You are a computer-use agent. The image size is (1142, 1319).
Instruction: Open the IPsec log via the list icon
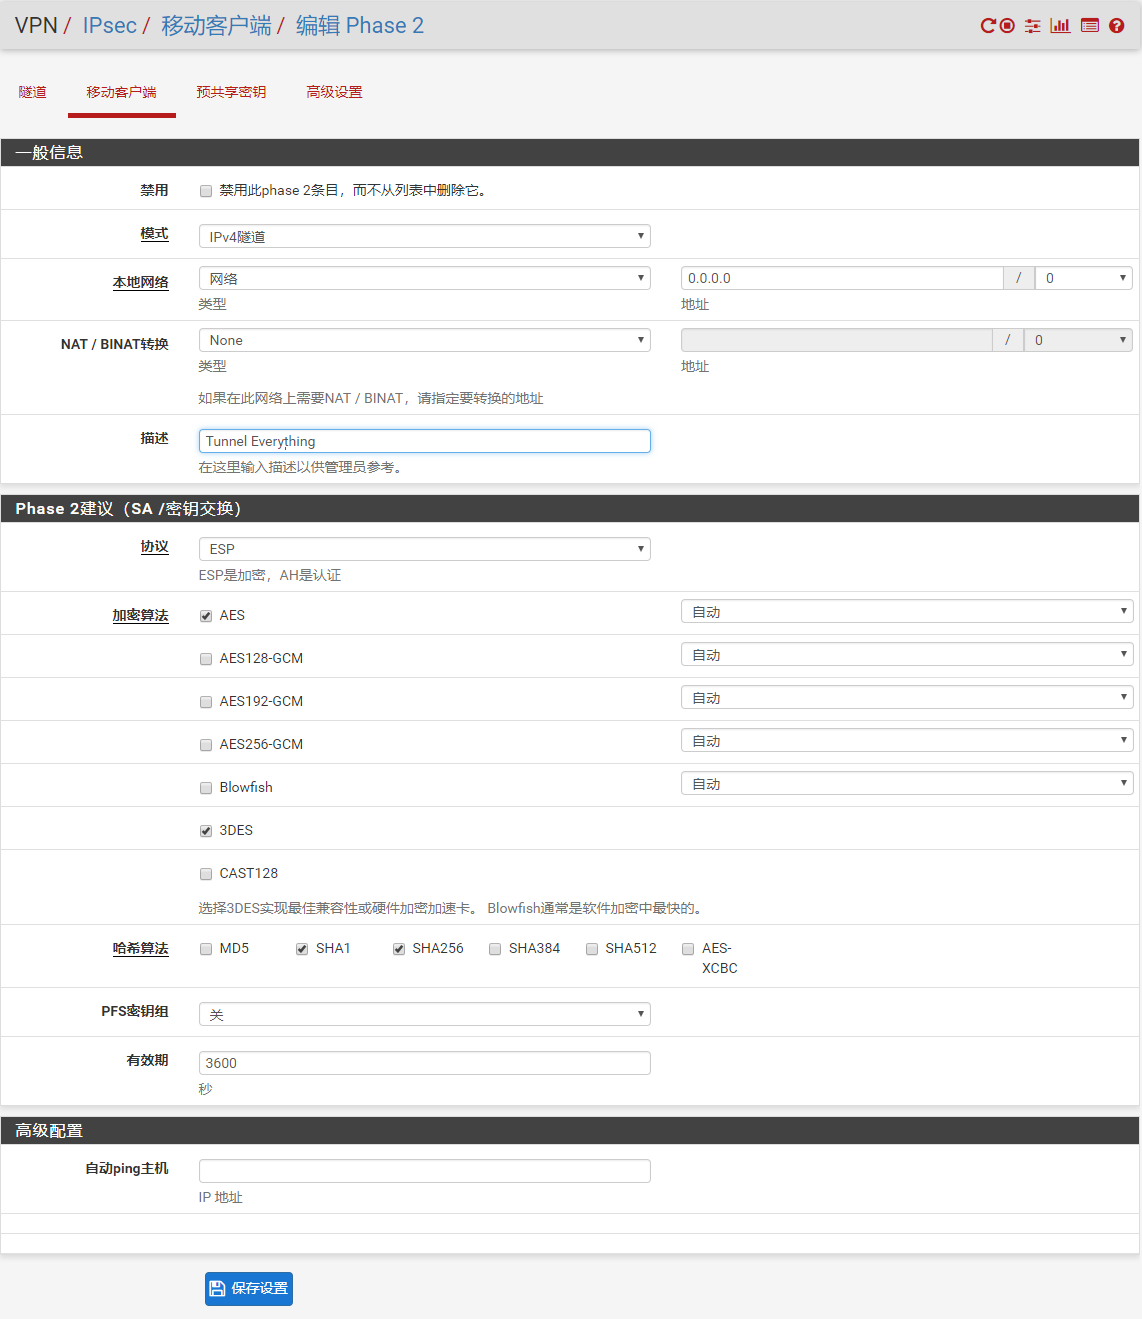coord(1089,25)
